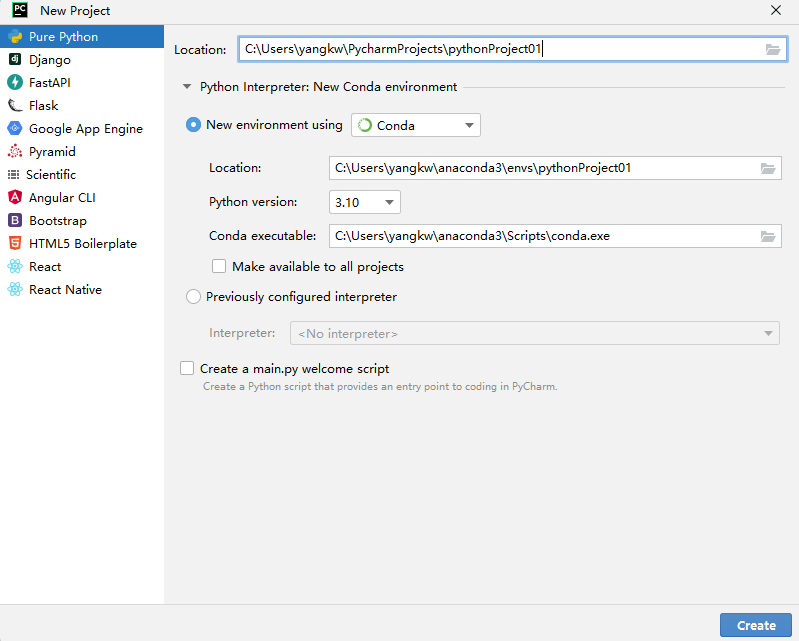Browse for project location folder icon

click(x=773, y=49)
